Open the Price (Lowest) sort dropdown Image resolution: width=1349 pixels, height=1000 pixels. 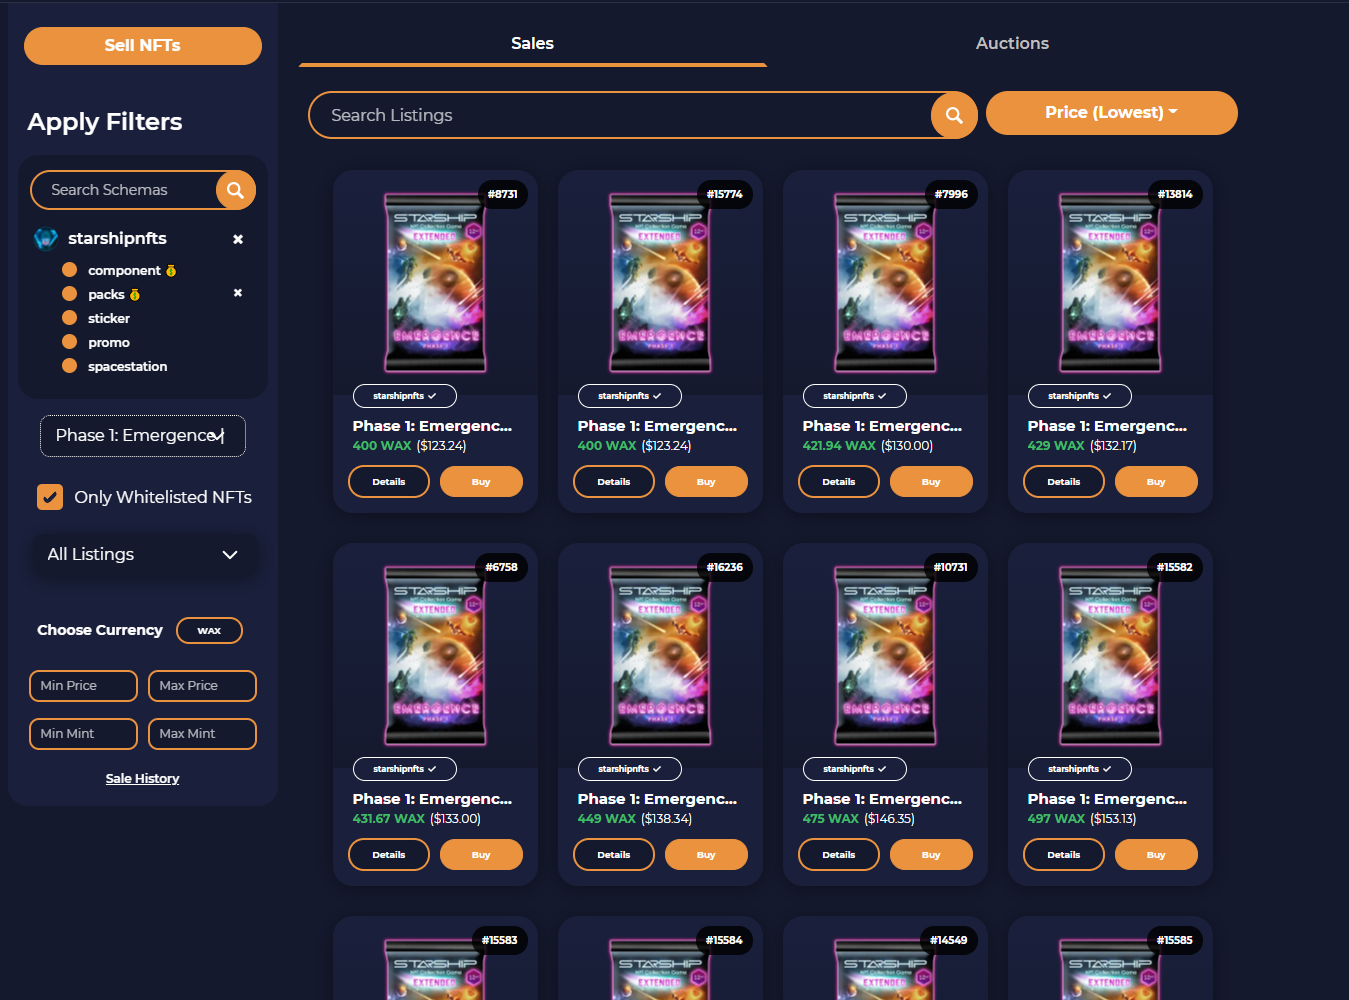point(1111,113)
